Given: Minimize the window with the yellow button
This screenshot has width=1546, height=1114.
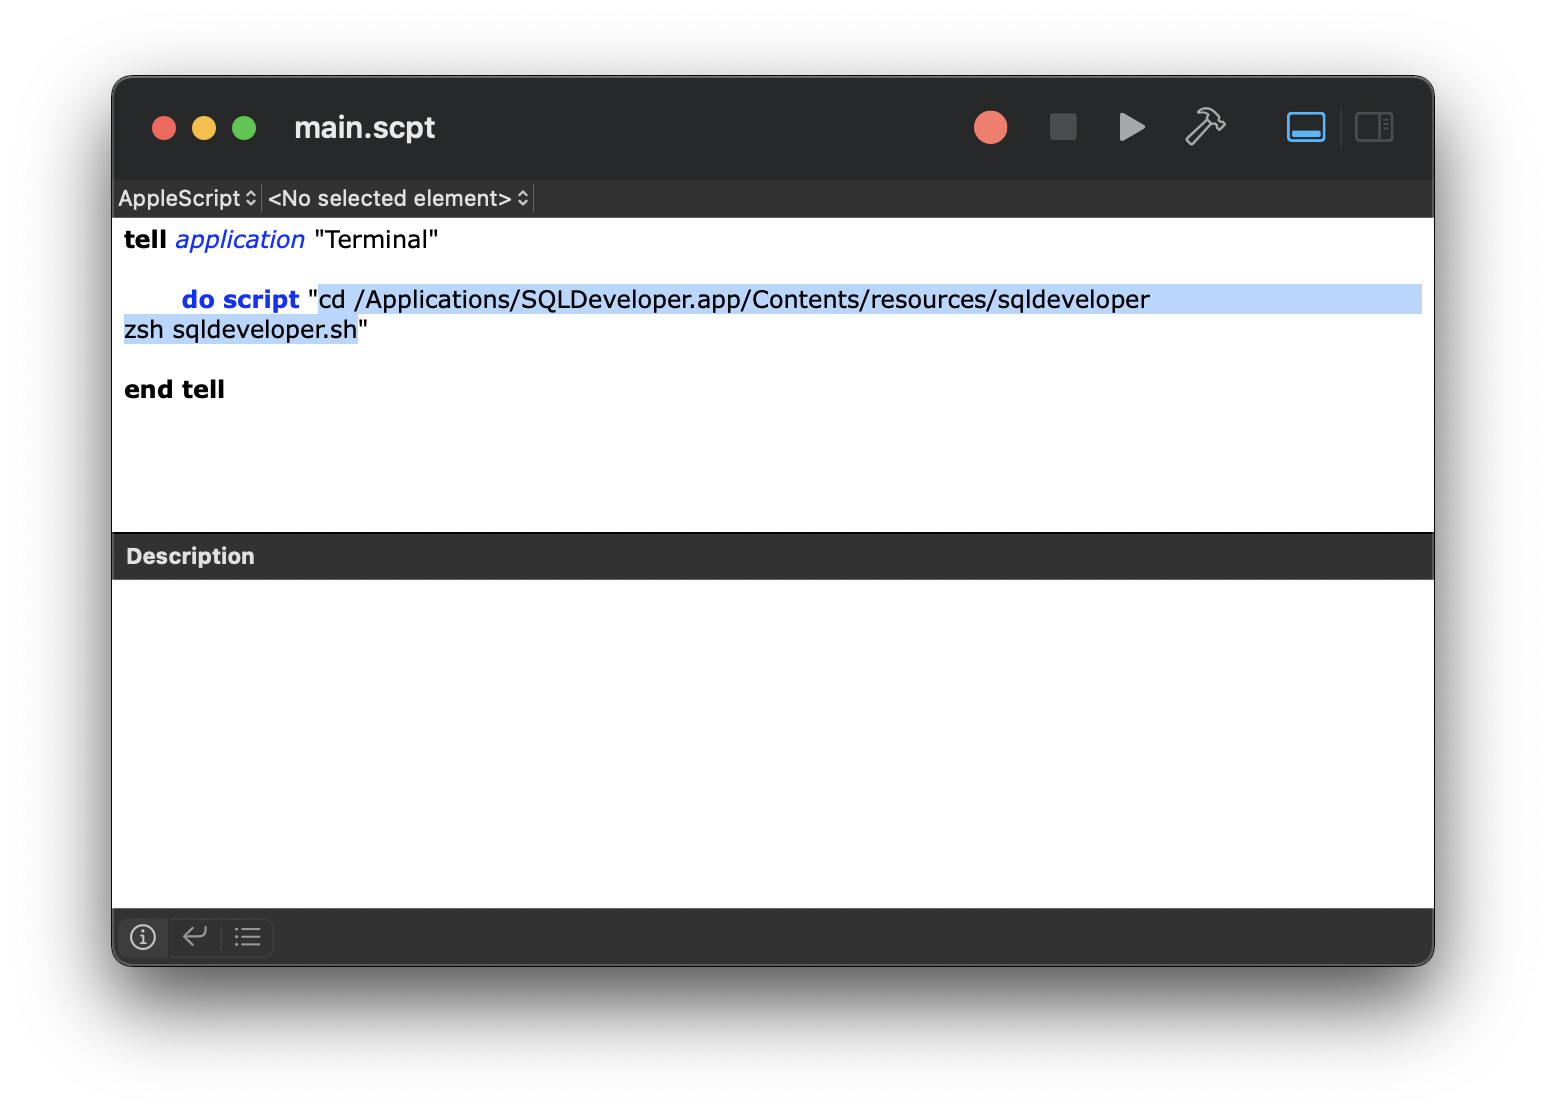Looking at the screenshot, I should point(204,128).
